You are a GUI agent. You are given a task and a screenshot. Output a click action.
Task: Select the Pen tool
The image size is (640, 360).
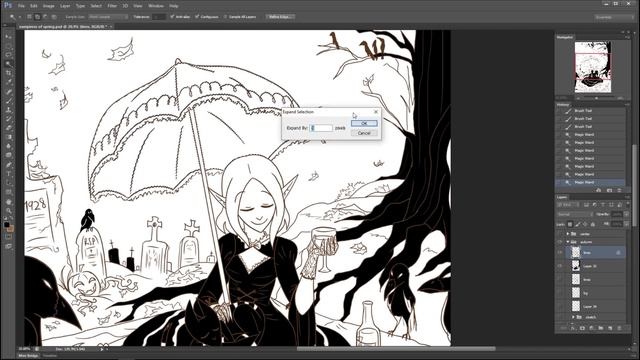(8, 164)
